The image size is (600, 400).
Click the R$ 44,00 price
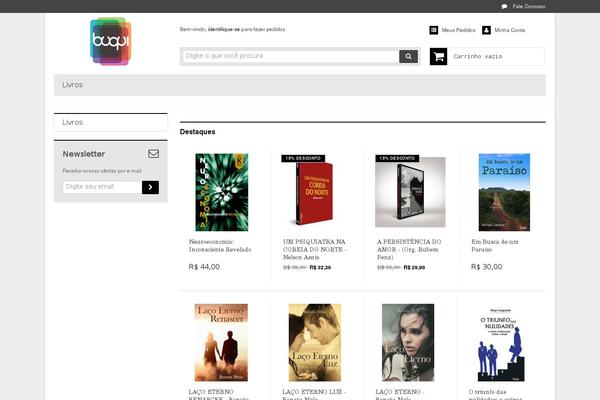coord(204,267)
